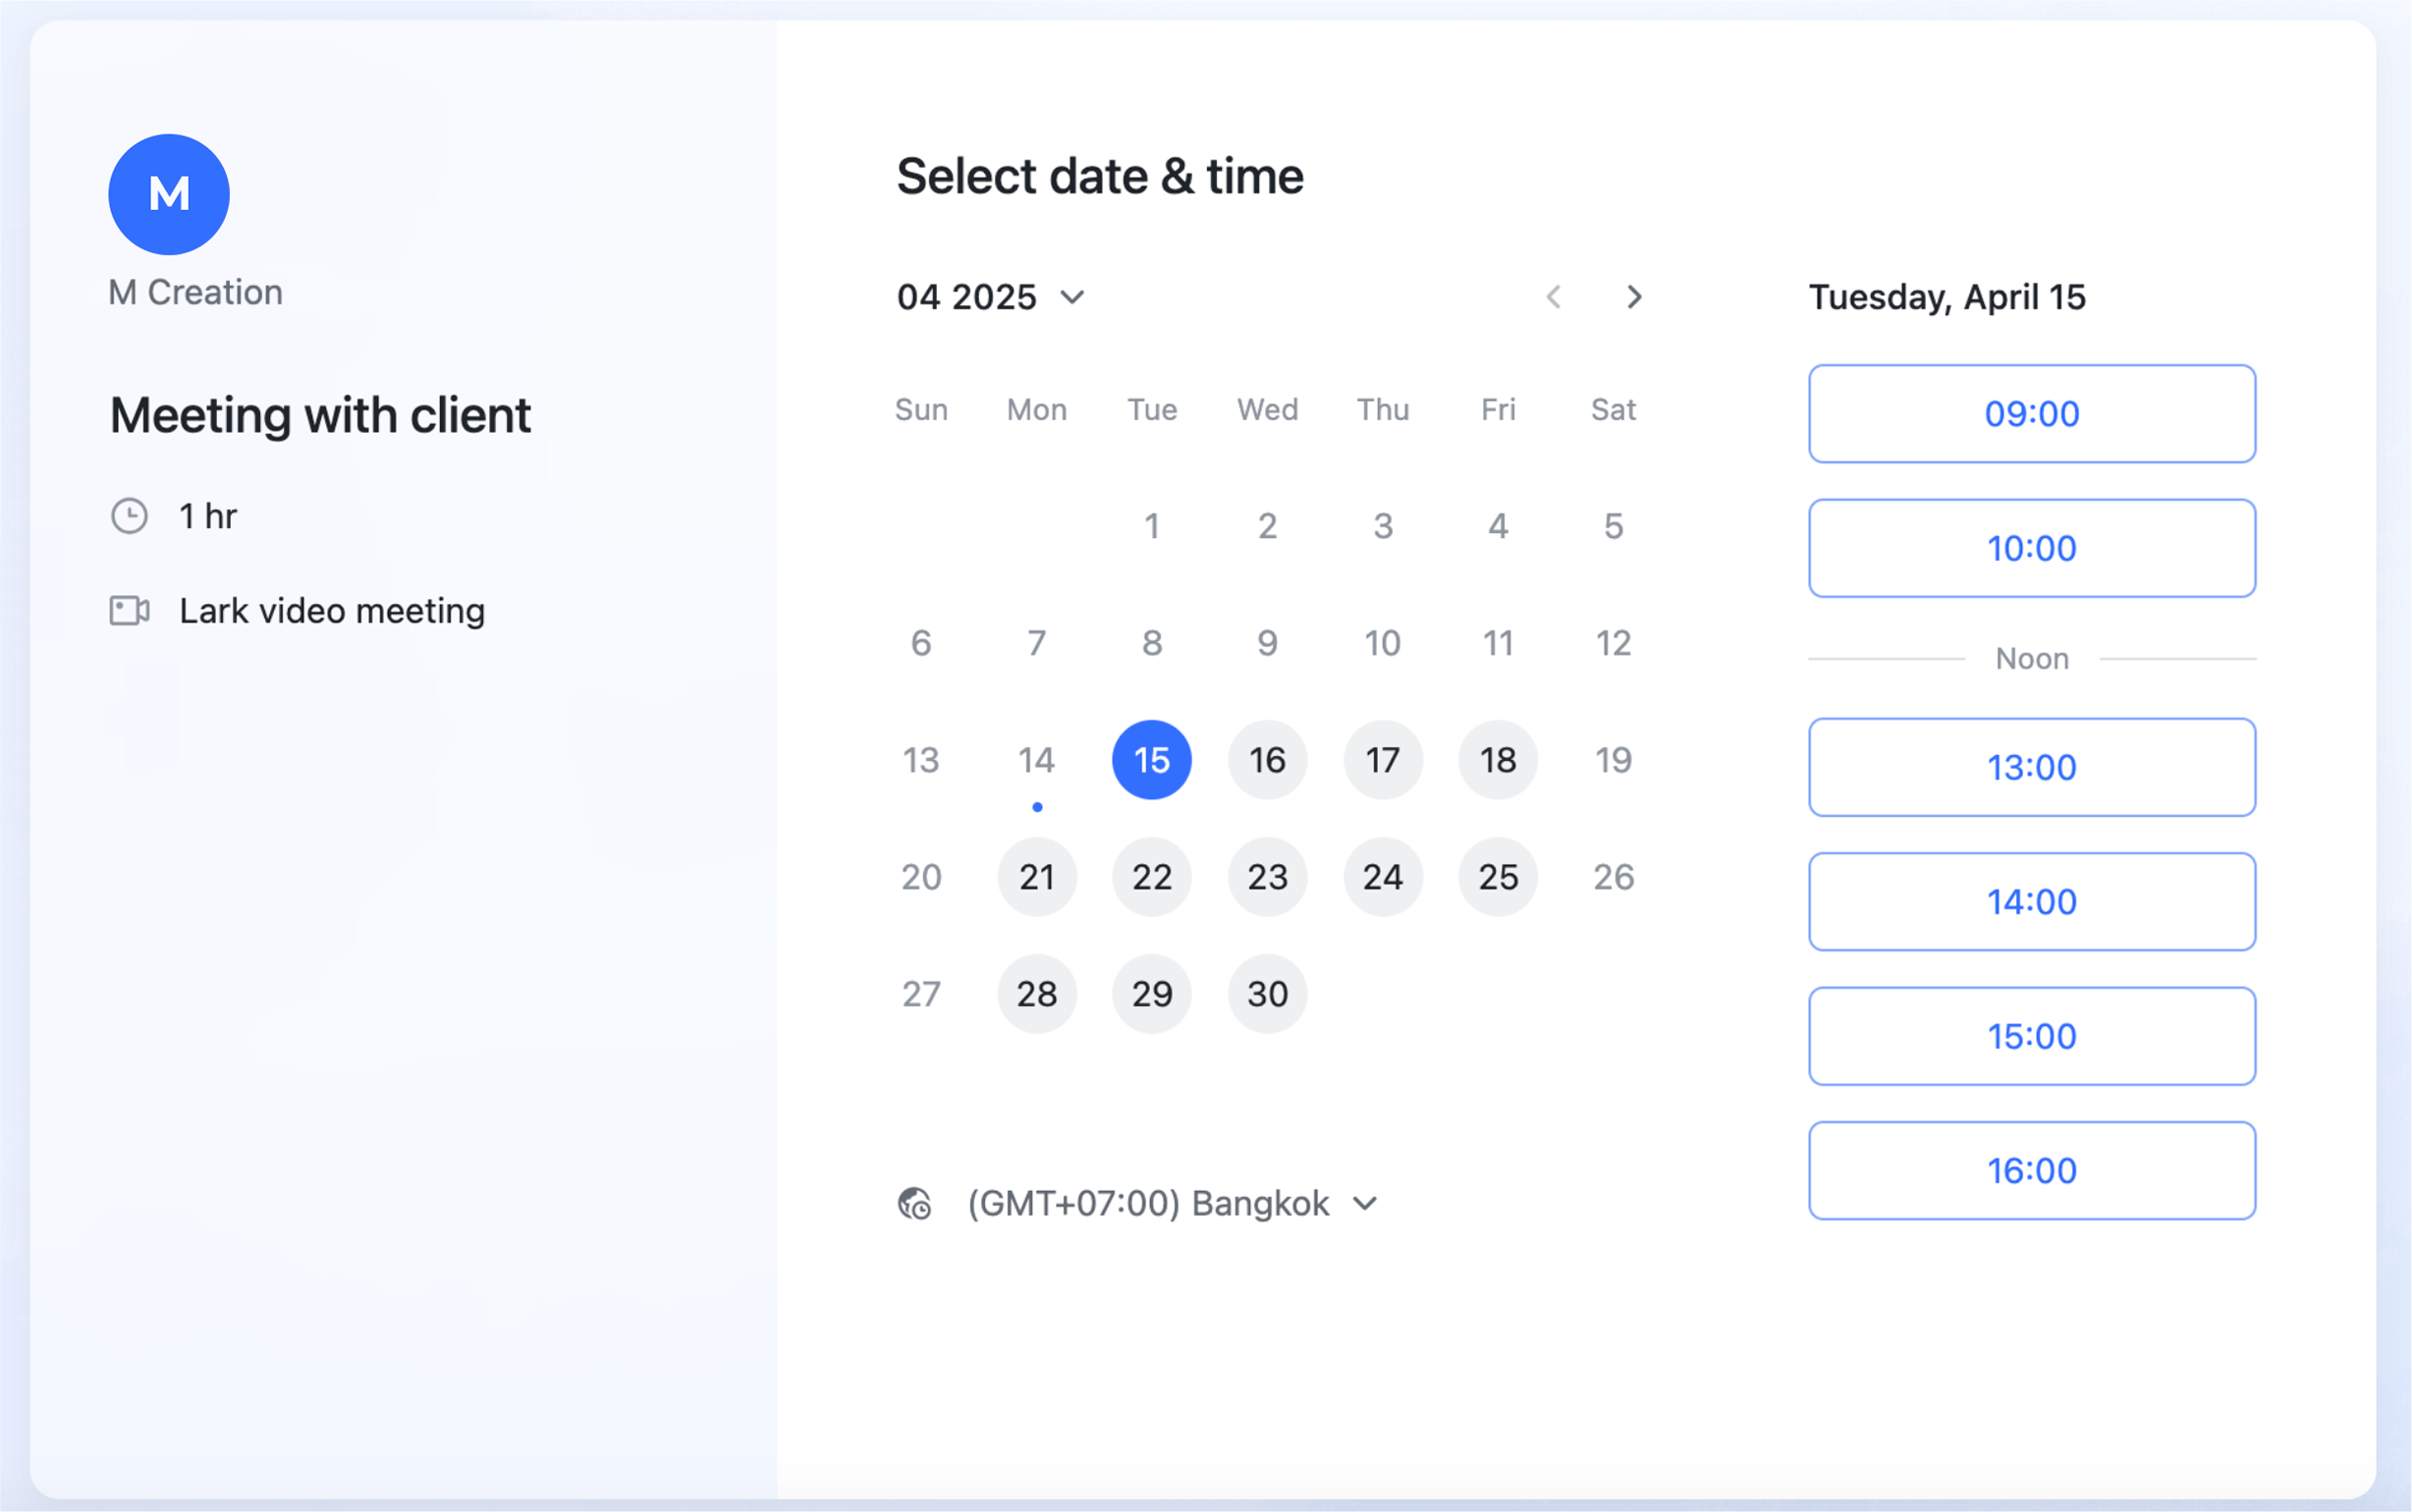The height and width of the screenshot is (1512, 2412).
Task: Select April 30 on the calendar
Action: tap(1267, 994)
